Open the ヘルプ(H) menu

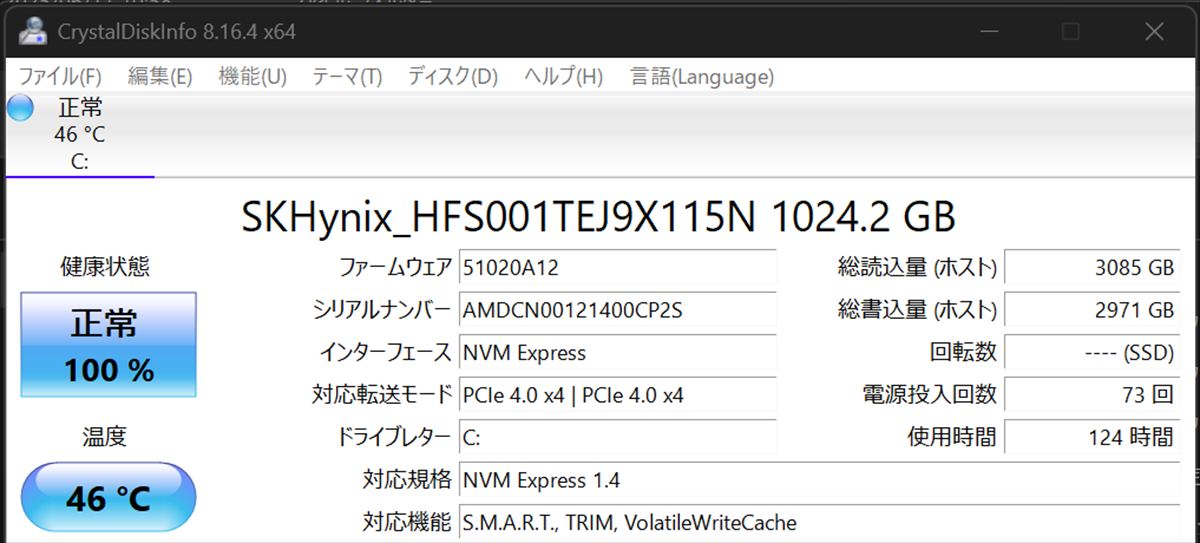564,76
